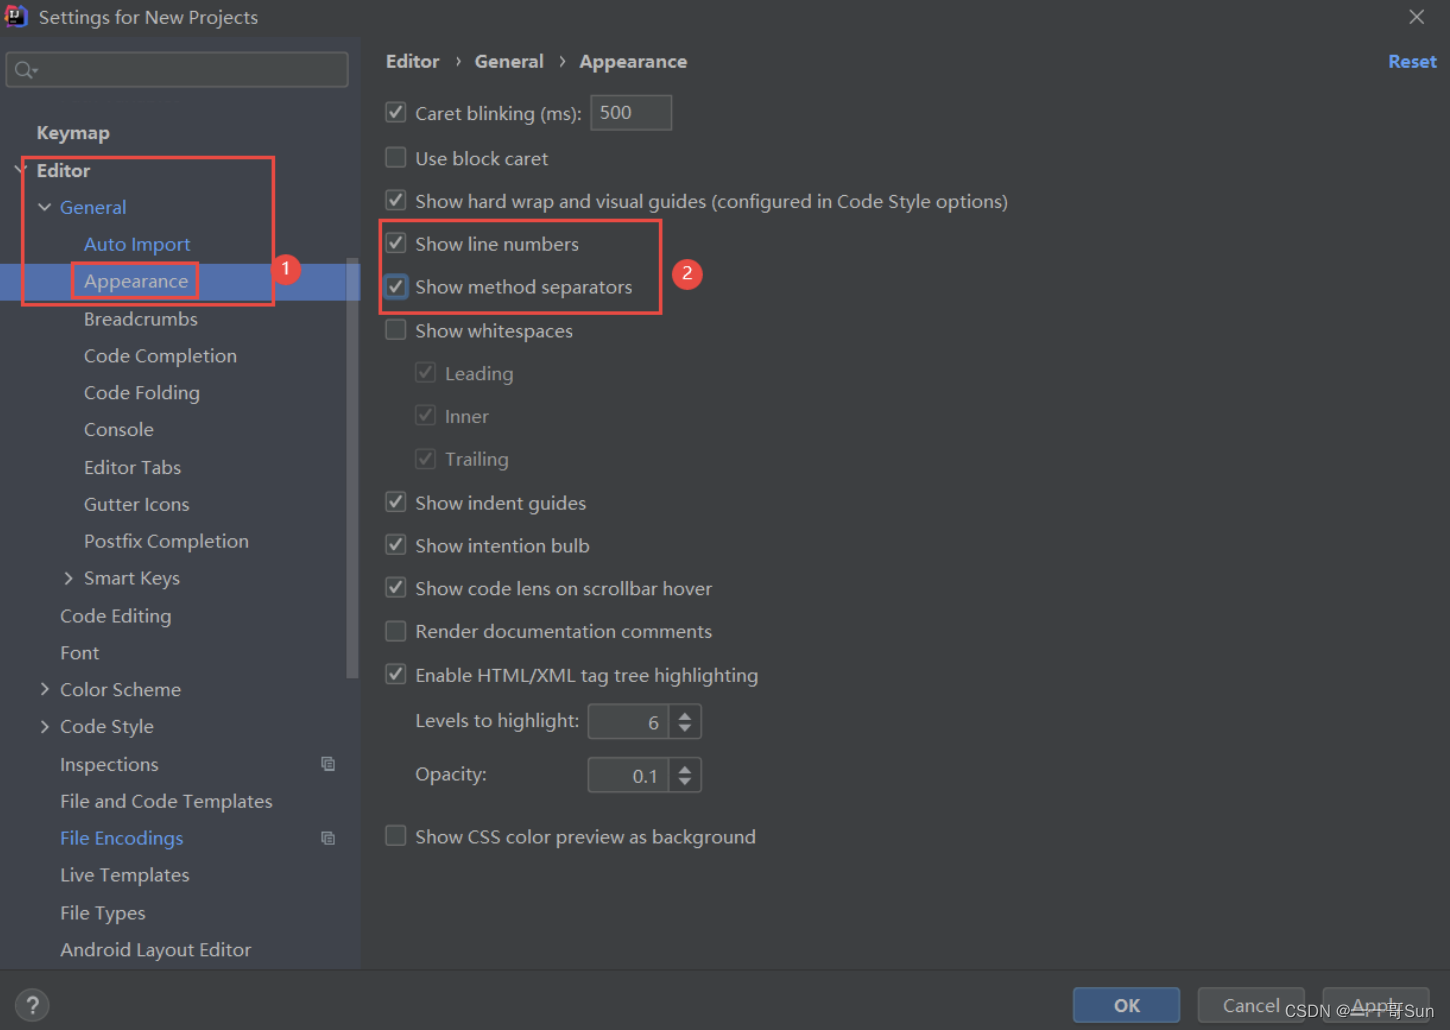Open Postfix Completion settings
This screenshot has height=1030, width=1450.
(x=166, y=541)
